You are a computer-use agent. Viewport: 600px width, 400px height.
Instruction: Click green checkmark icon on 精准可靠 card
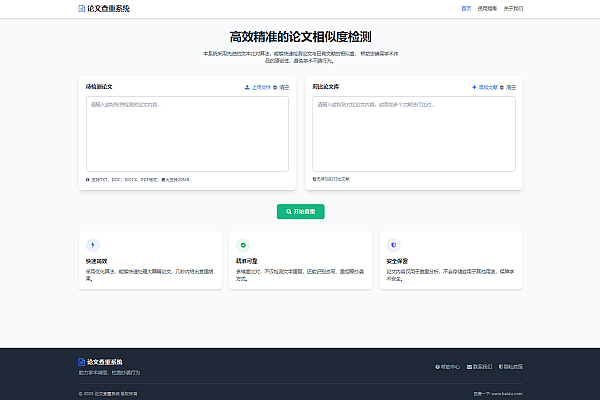pyautogui.click(x=243, y=245)
